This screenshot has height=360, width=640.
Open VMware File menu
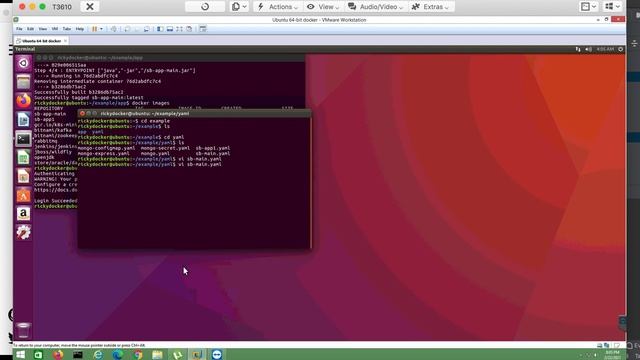tap(19, 29)
